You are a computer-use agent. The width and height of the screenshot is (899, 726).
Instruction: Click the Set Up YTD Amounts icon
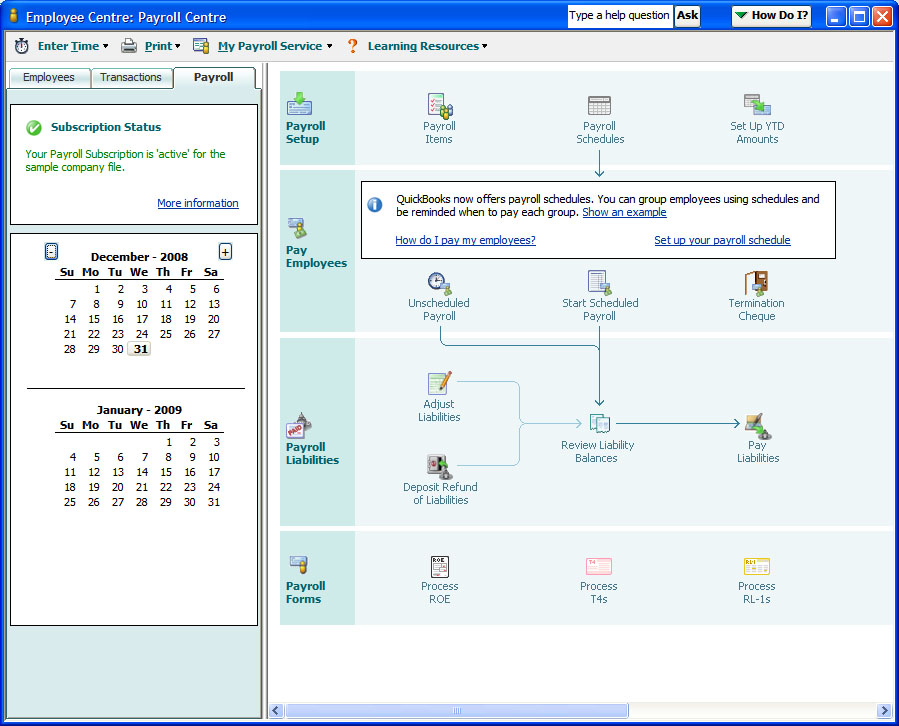click(757, 106)
